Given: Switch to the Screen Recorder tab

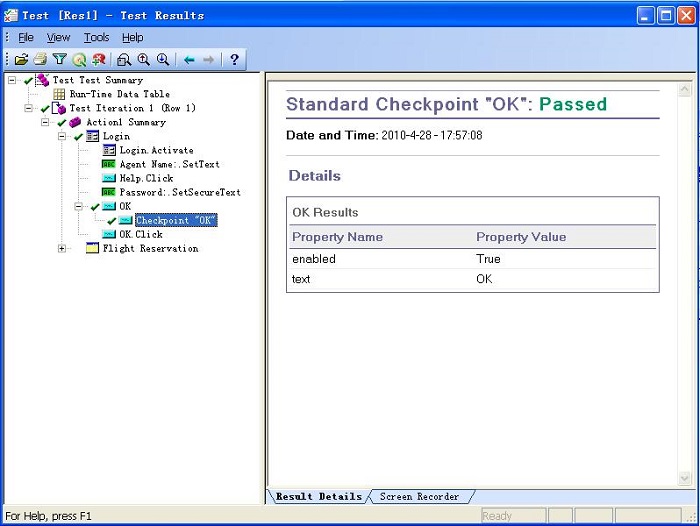Looking at the screenshot, I should coord(419,497).
